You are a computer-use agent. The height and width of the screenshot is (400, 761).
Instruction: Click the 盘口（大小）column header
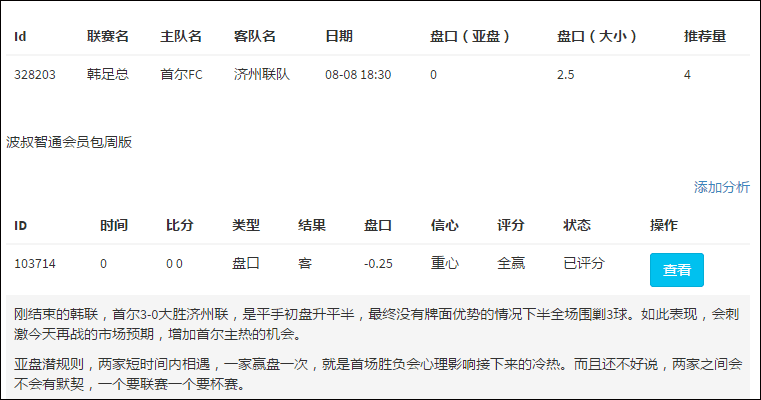(596, 36)
